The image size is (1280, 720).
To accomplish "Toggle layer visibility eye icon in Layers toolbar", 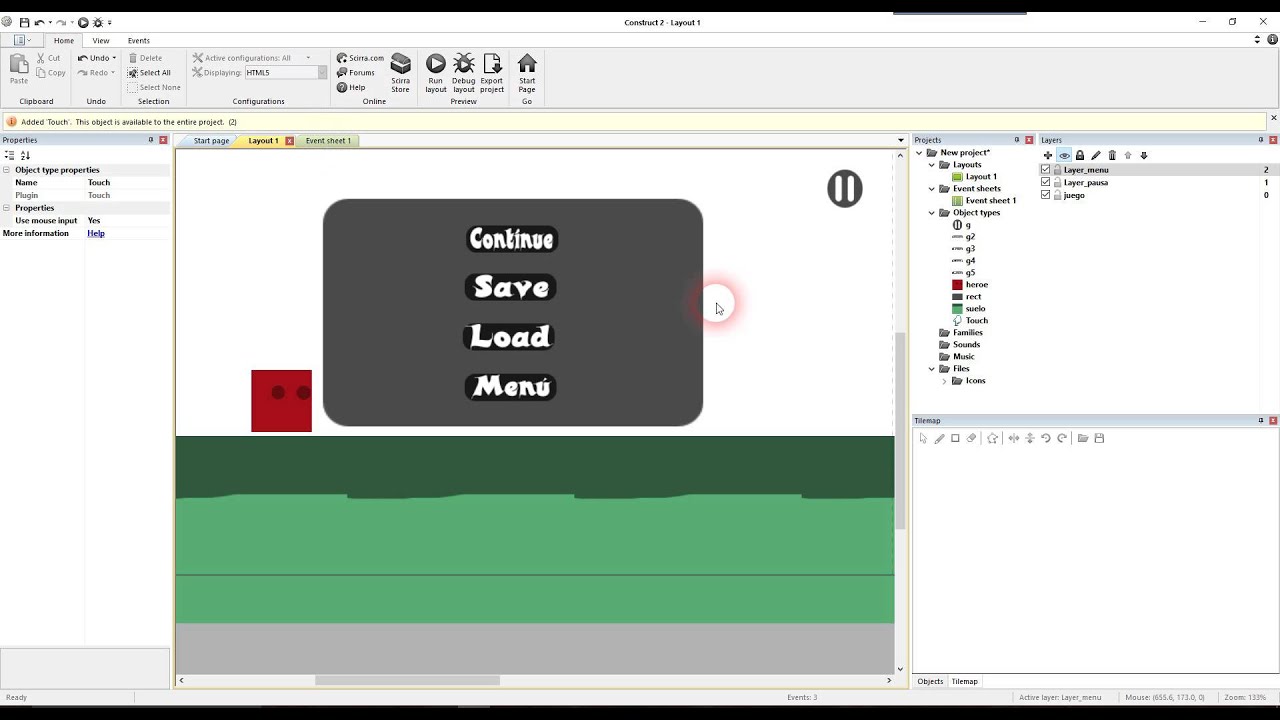I will point(1064,155).
